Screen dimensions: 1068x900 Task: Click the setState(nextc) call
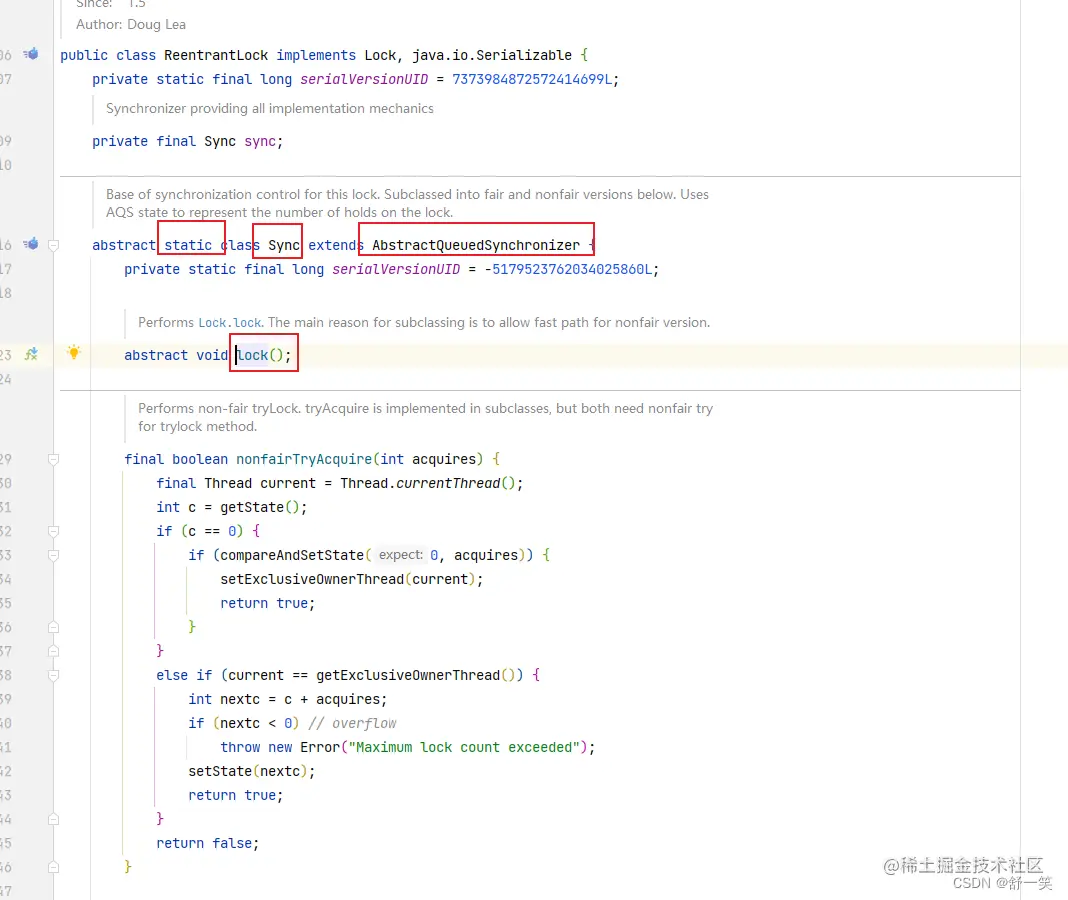tap(248, 771)
